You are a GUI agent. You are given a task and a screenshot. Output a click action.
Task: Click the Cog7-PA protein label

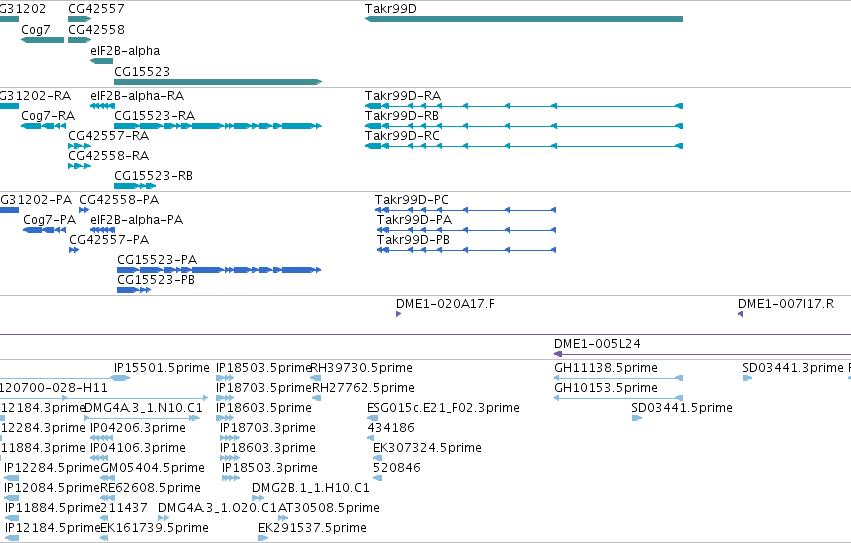point(49,220)
